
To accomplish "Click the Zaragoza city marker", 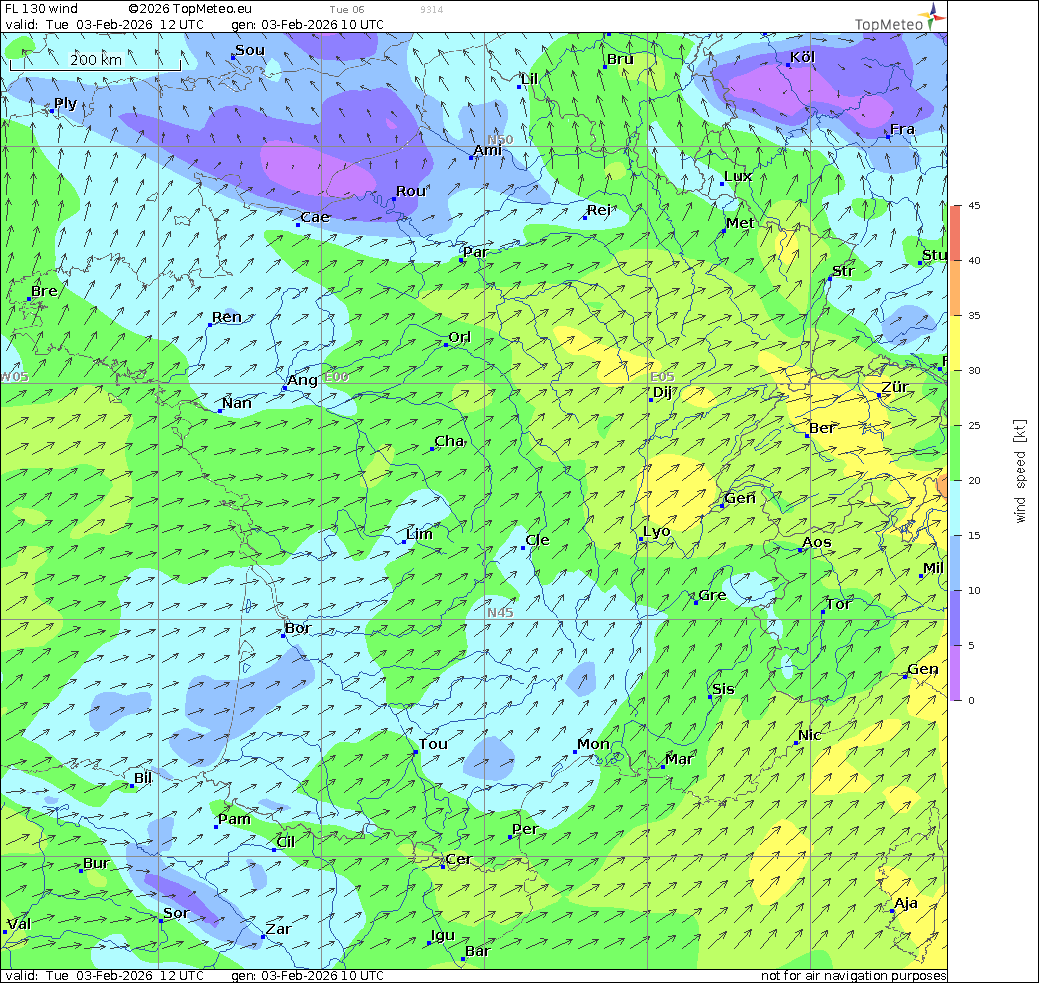I will click(263, 937).
